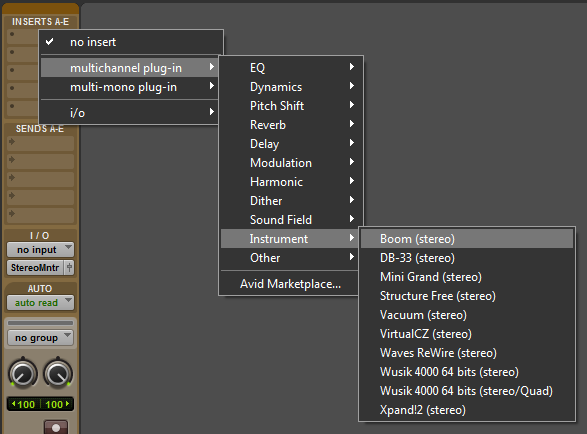
Task: Click the output window icon beside StereoMntr
Action: click(69, 268)
